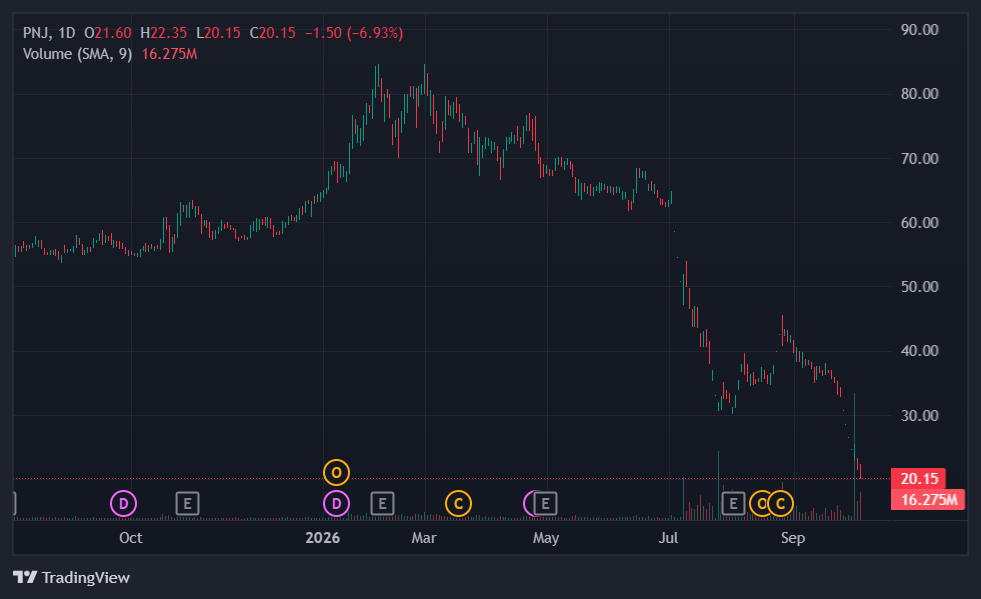Click the E earnings marker after Jul

(733, 503)
